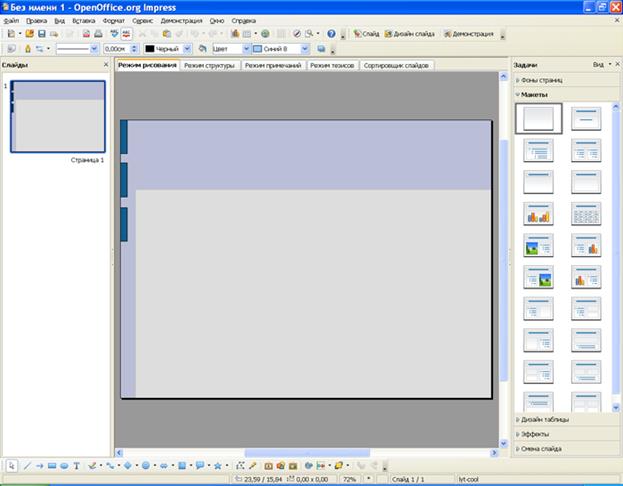
Task: Select the Curve drawing tool
Action: pyautogui.click(x=92, y=466)
